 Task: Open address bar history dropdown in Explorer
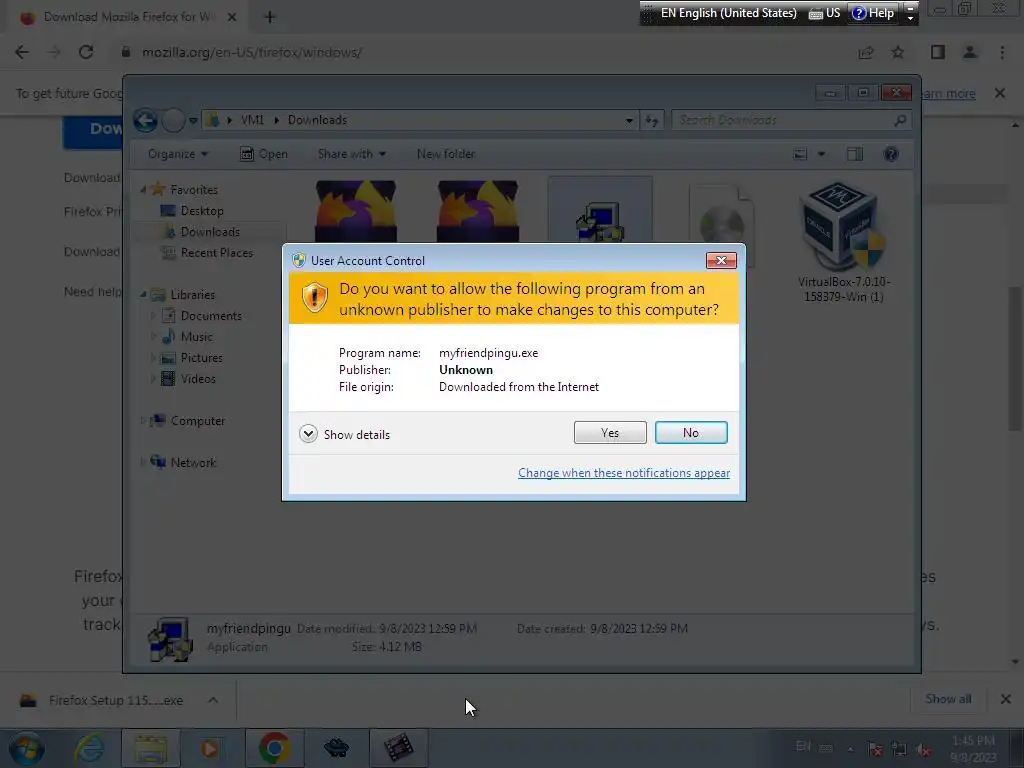[629, 120]
